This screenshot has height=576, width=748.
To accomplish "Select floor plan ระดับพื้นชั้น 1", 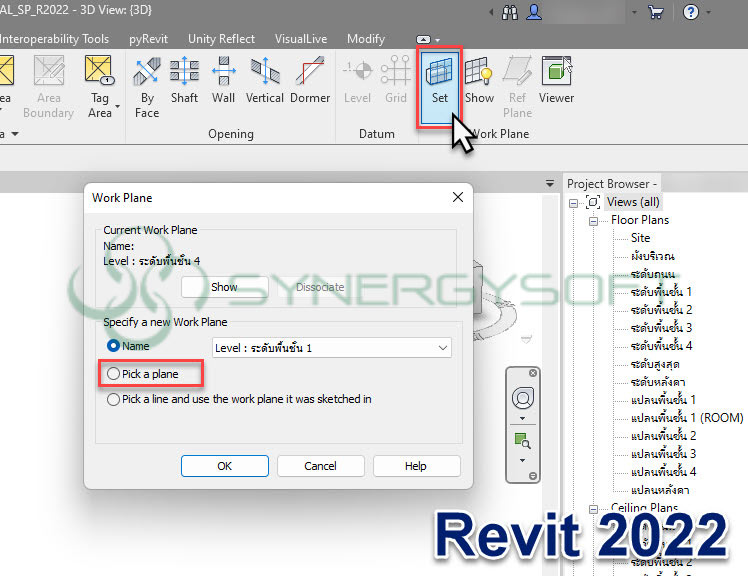I will [661, 292].
